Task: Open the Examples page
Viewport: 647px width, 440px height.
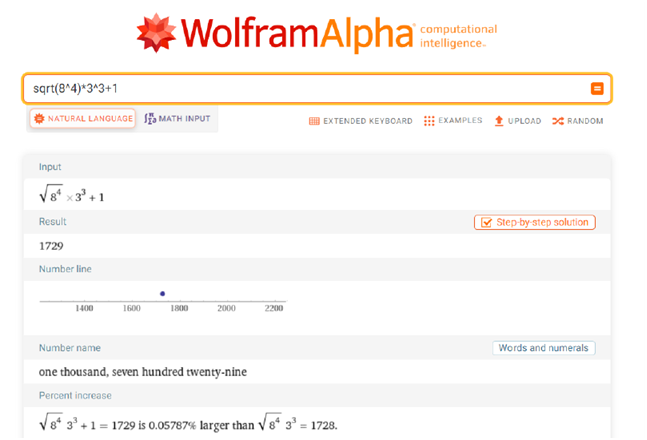Action: click(x=453, y=121)
